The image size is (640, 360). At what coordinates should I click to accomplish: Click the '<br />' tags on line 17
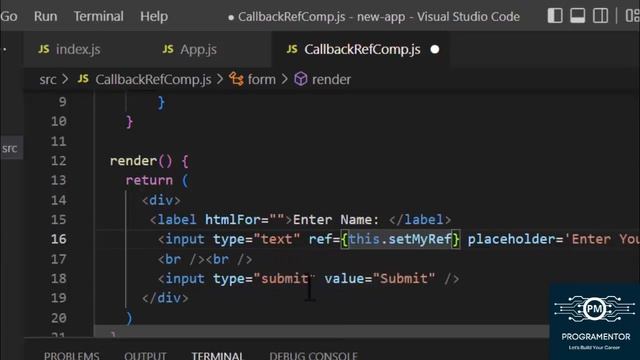pos(205,260)
